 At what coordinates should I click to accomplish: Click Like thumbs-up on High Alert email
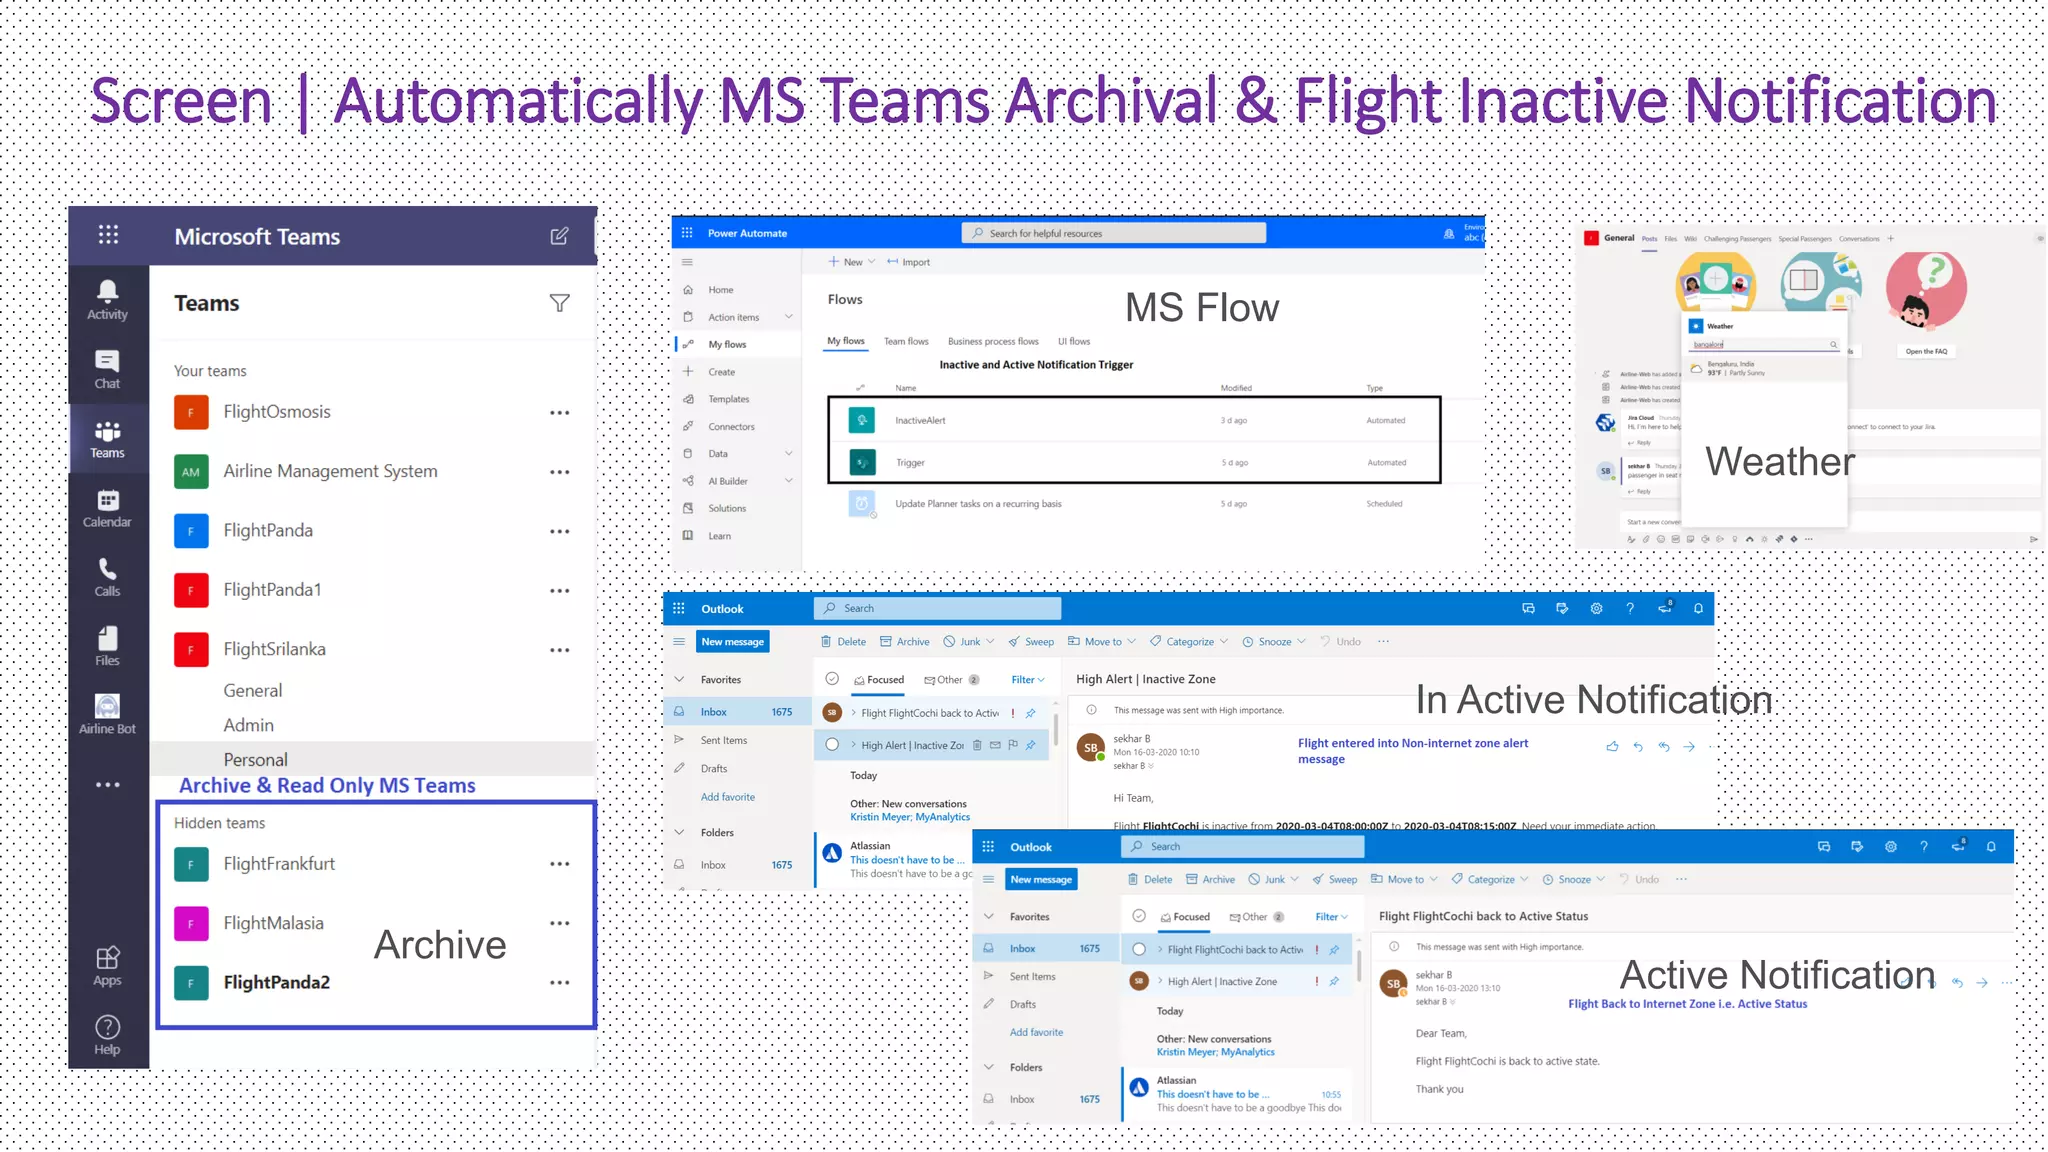[x=1612, y=746]
